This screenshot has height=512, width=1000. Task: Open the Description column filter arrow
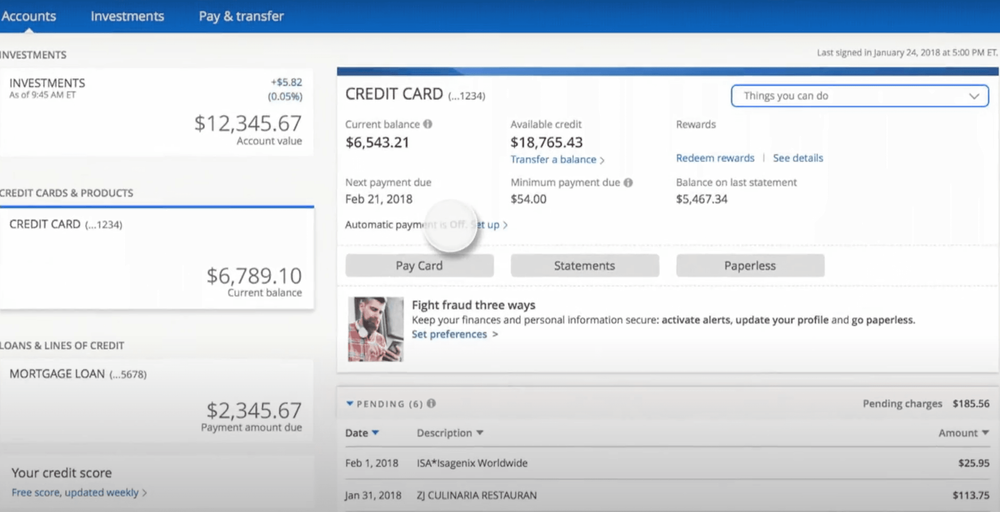point(480,433)
